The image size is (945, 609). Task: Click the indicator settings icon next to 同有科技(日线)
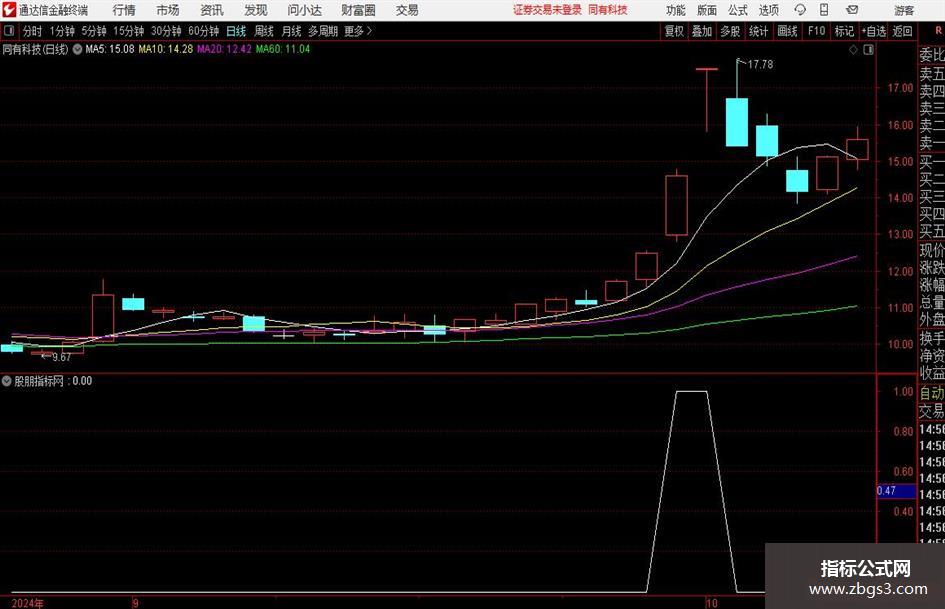point(77,49)
